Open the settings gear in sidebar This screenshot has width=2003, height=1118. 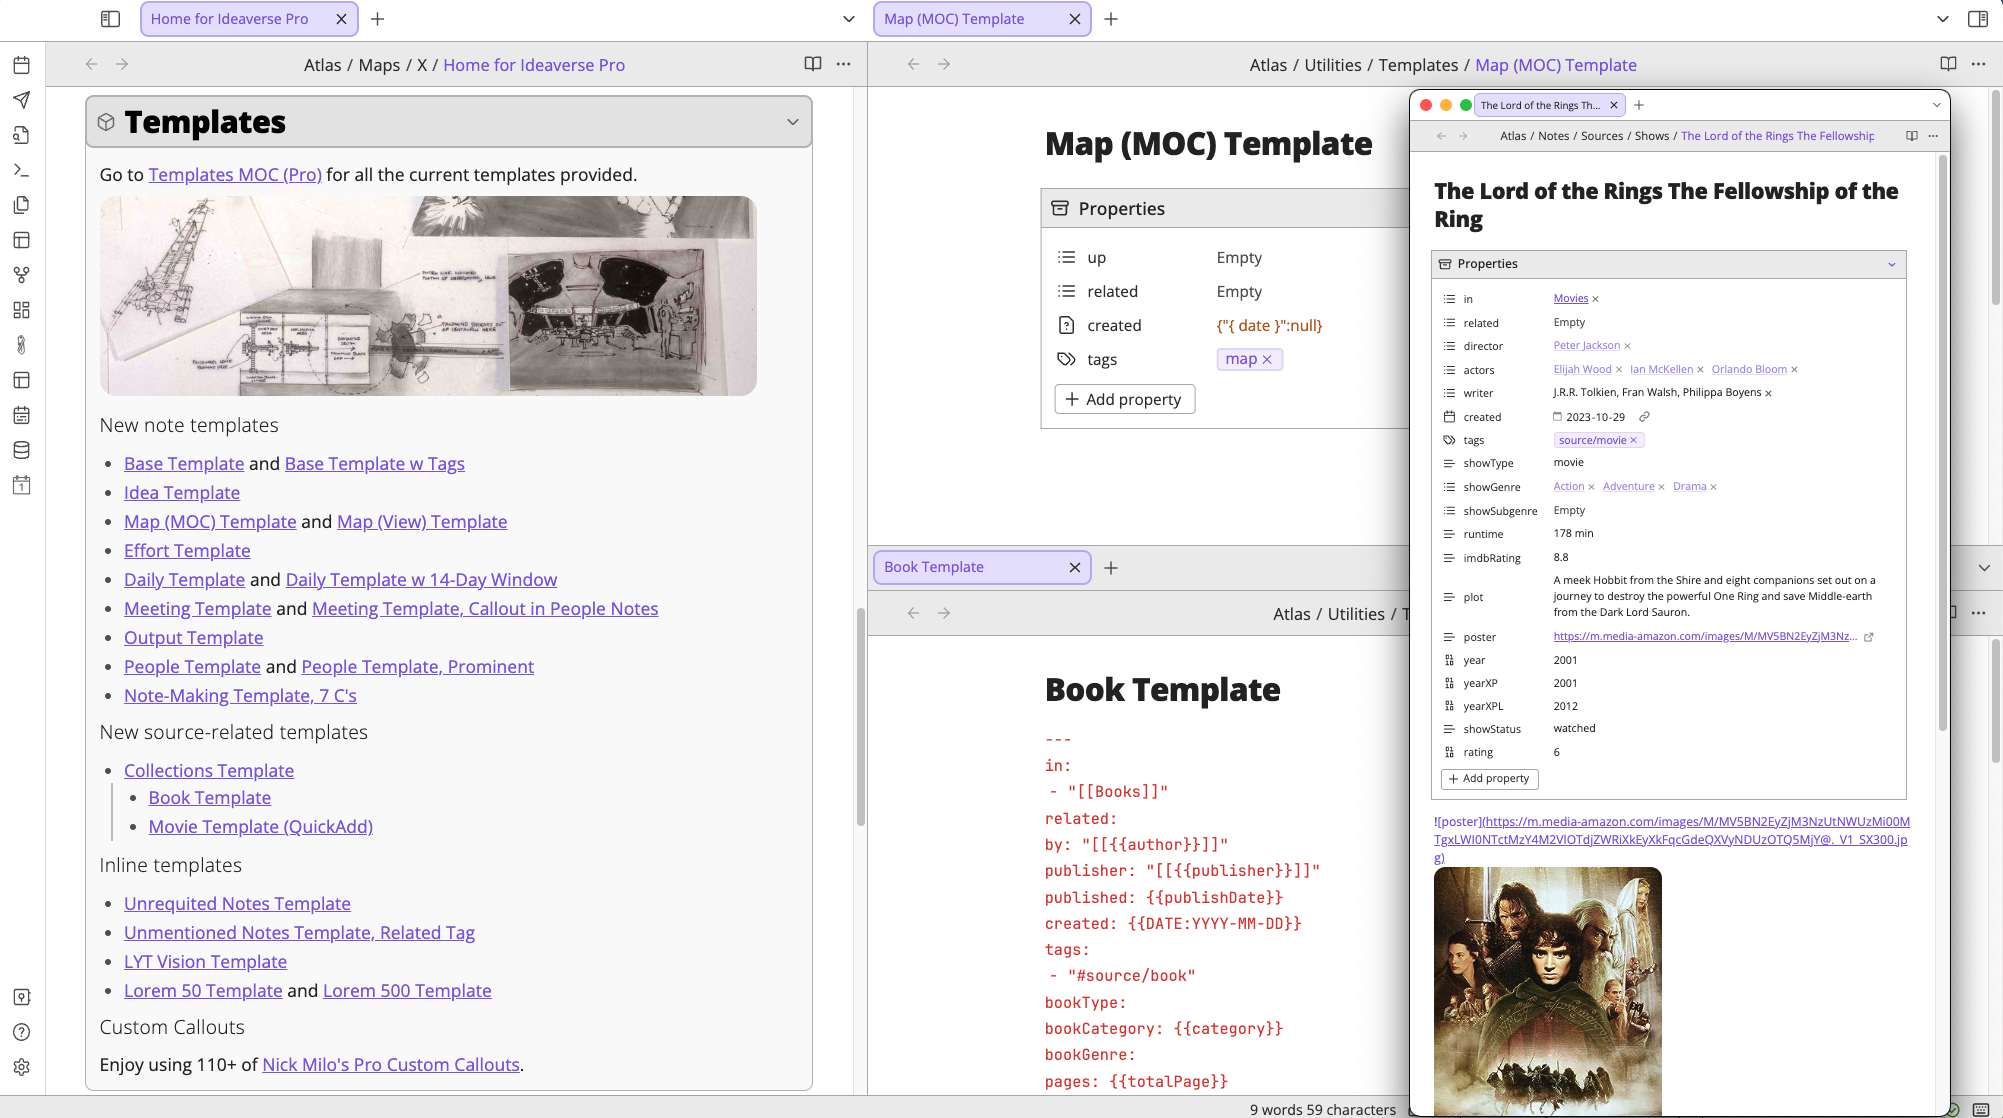point(21,1067)
